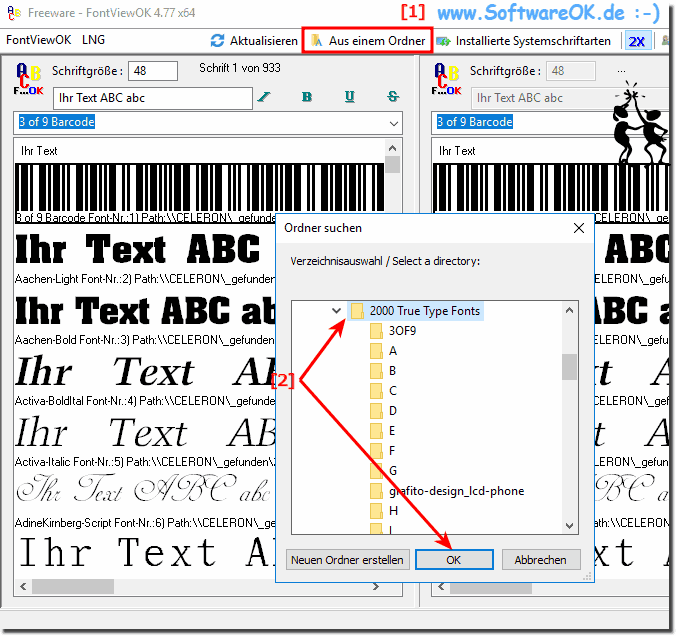Image resolution: width=676 pixels, height=636 pixels.
Task: Click left font list scroll up arrow
Action: [392, 148]
